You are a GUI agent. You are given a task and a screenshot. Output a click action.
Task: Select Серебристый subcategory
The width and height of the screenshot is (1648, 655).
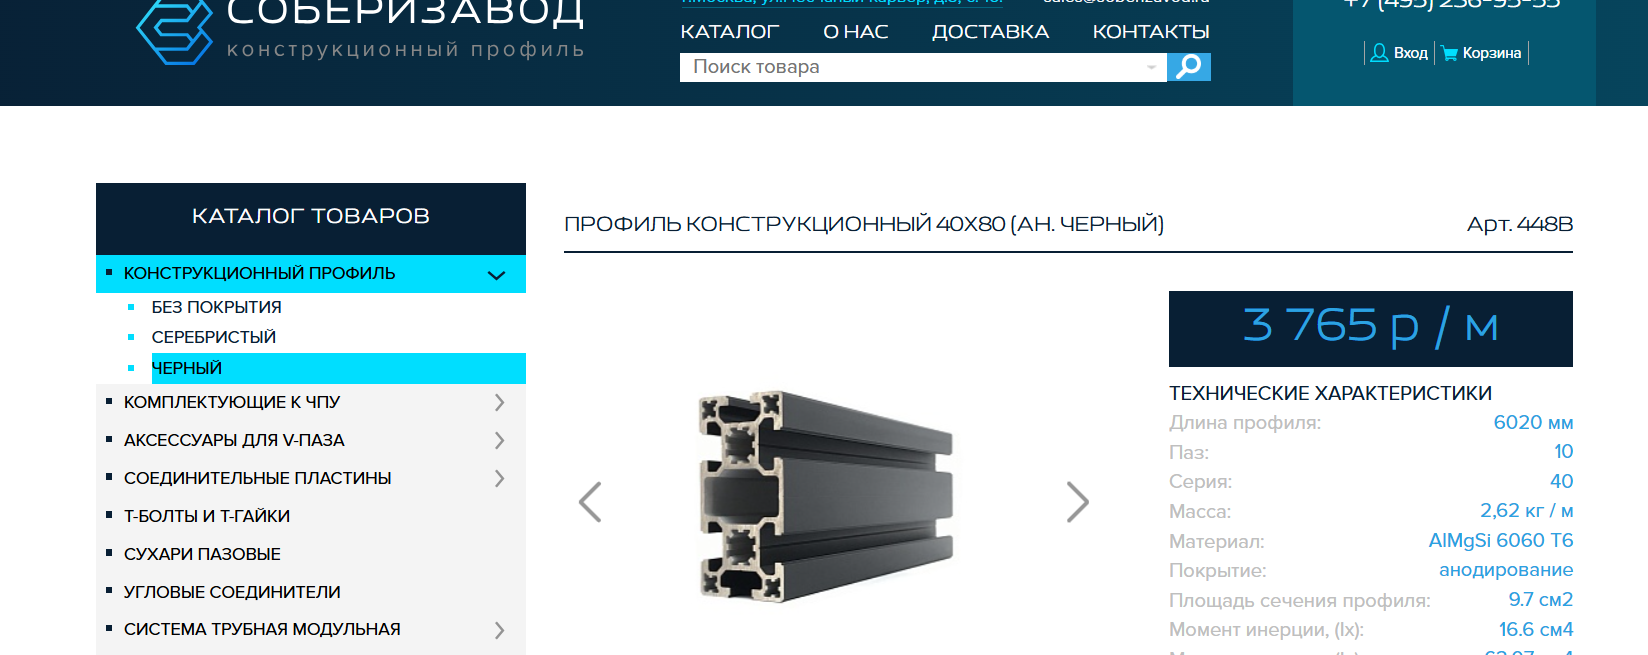pos(213,337)
